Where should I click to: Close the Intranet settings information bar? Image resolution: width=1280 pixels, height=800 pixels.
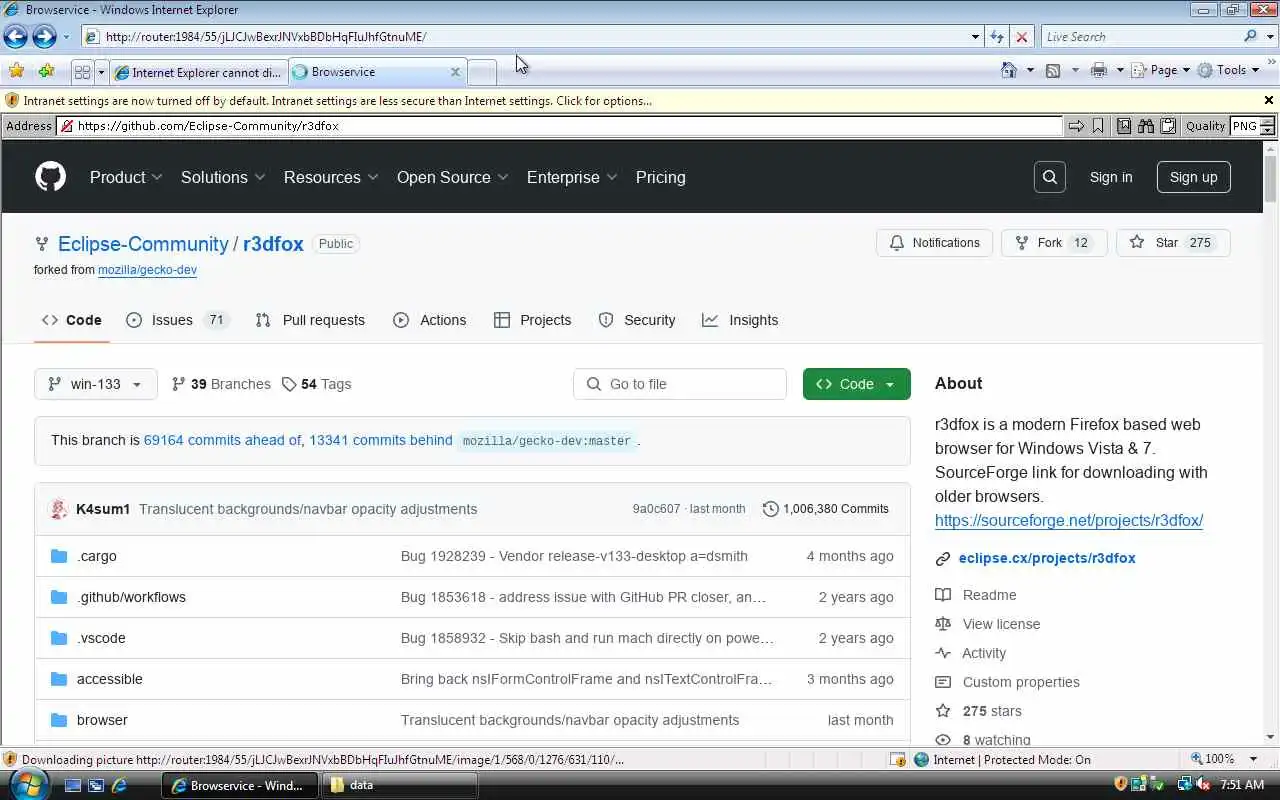(1269, 100)
